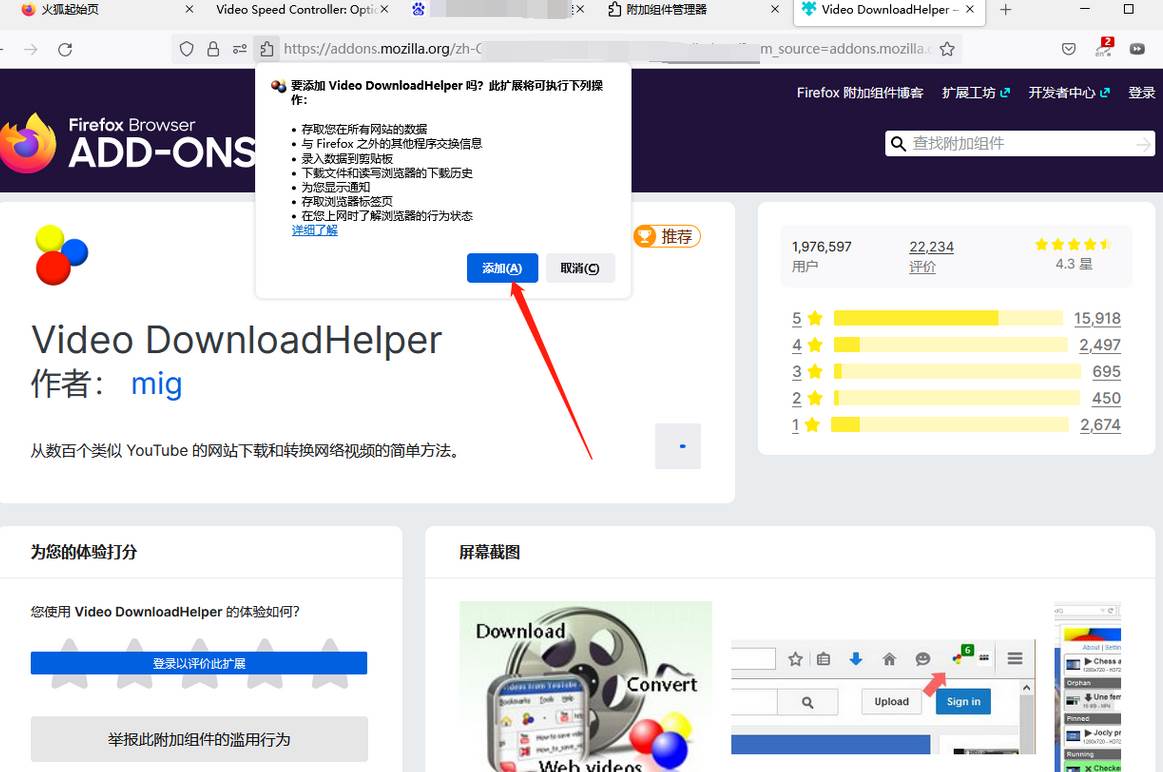This screenshot has height=772, width=1163.
Task: Open the third partially visible screenshot thumbnail
Action: point(1087,687)
